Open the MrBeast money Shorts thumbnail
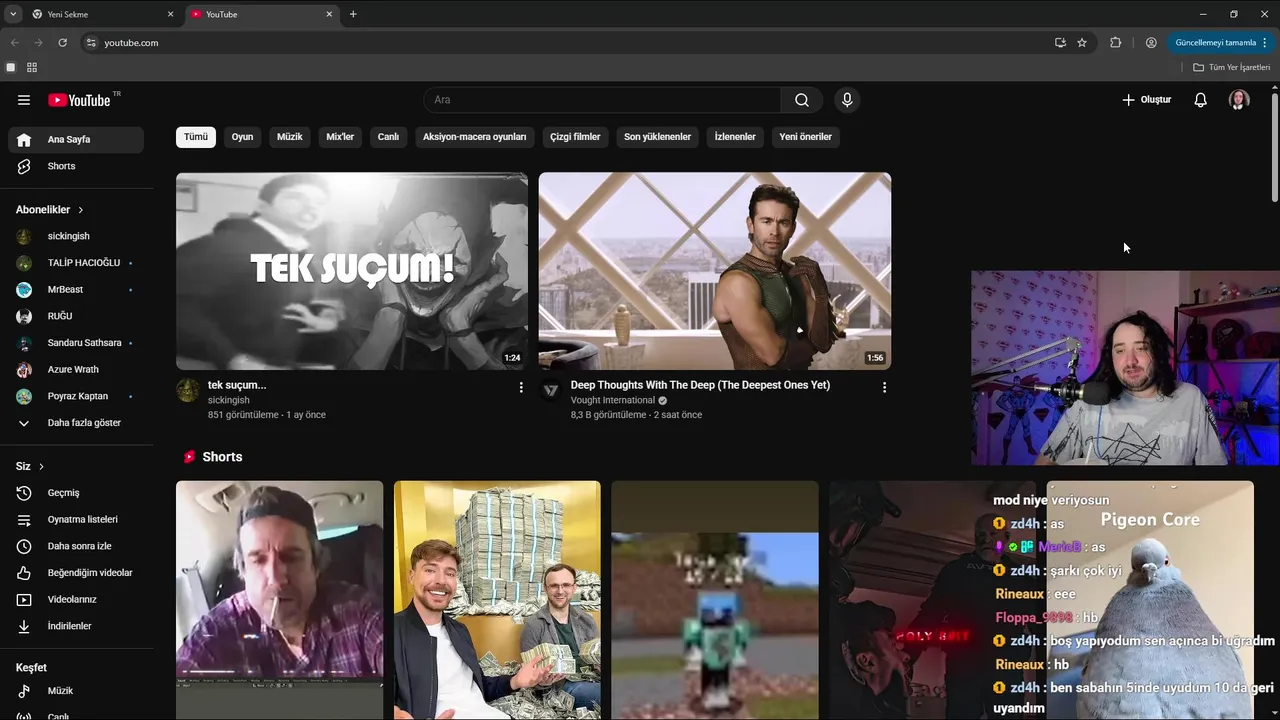This screenshot has height=720, width=1280. [497, 600]
